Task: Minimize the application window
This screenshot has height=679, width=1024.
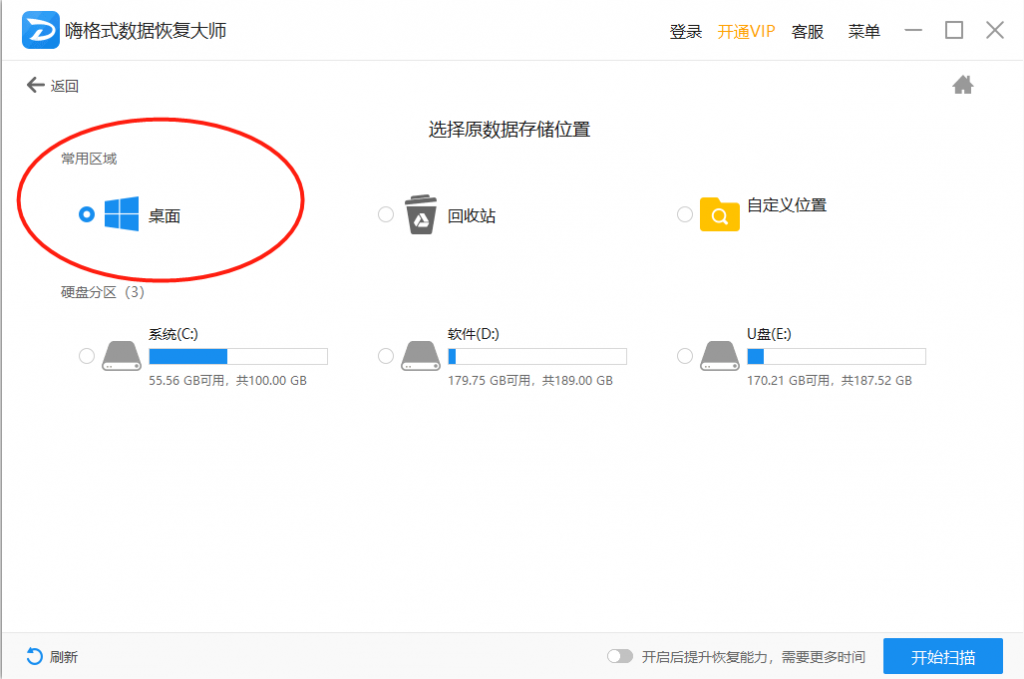Action: 913,30
